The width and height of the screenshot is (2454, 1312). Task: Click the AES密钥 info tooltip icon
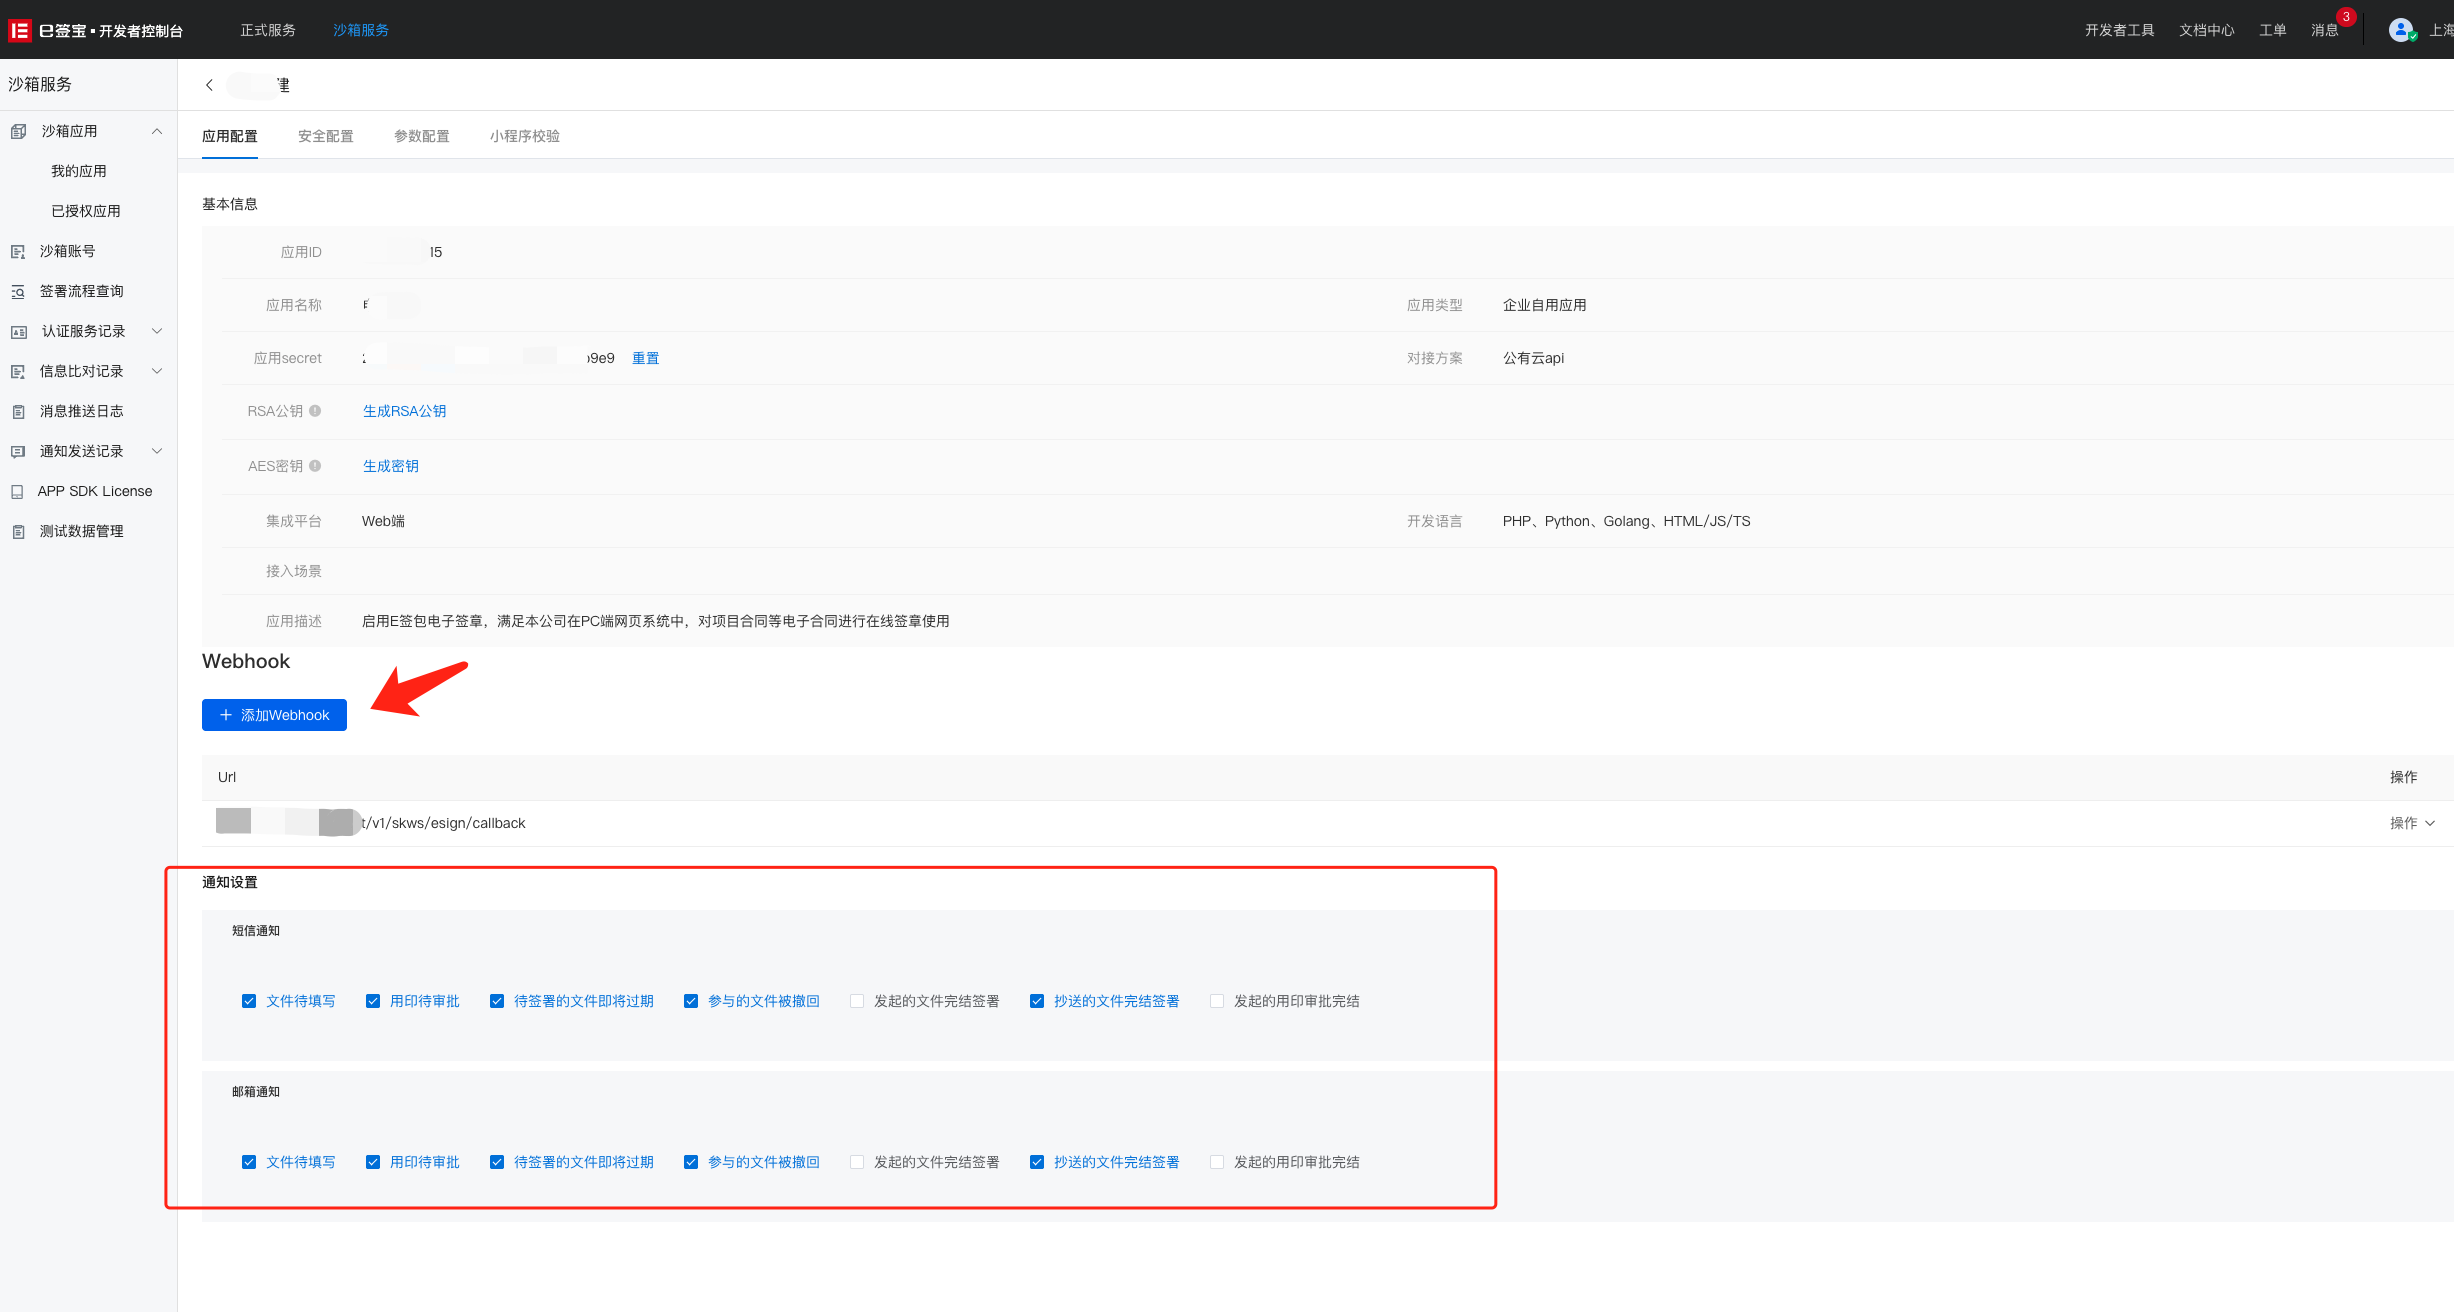(x=315, y=466)
